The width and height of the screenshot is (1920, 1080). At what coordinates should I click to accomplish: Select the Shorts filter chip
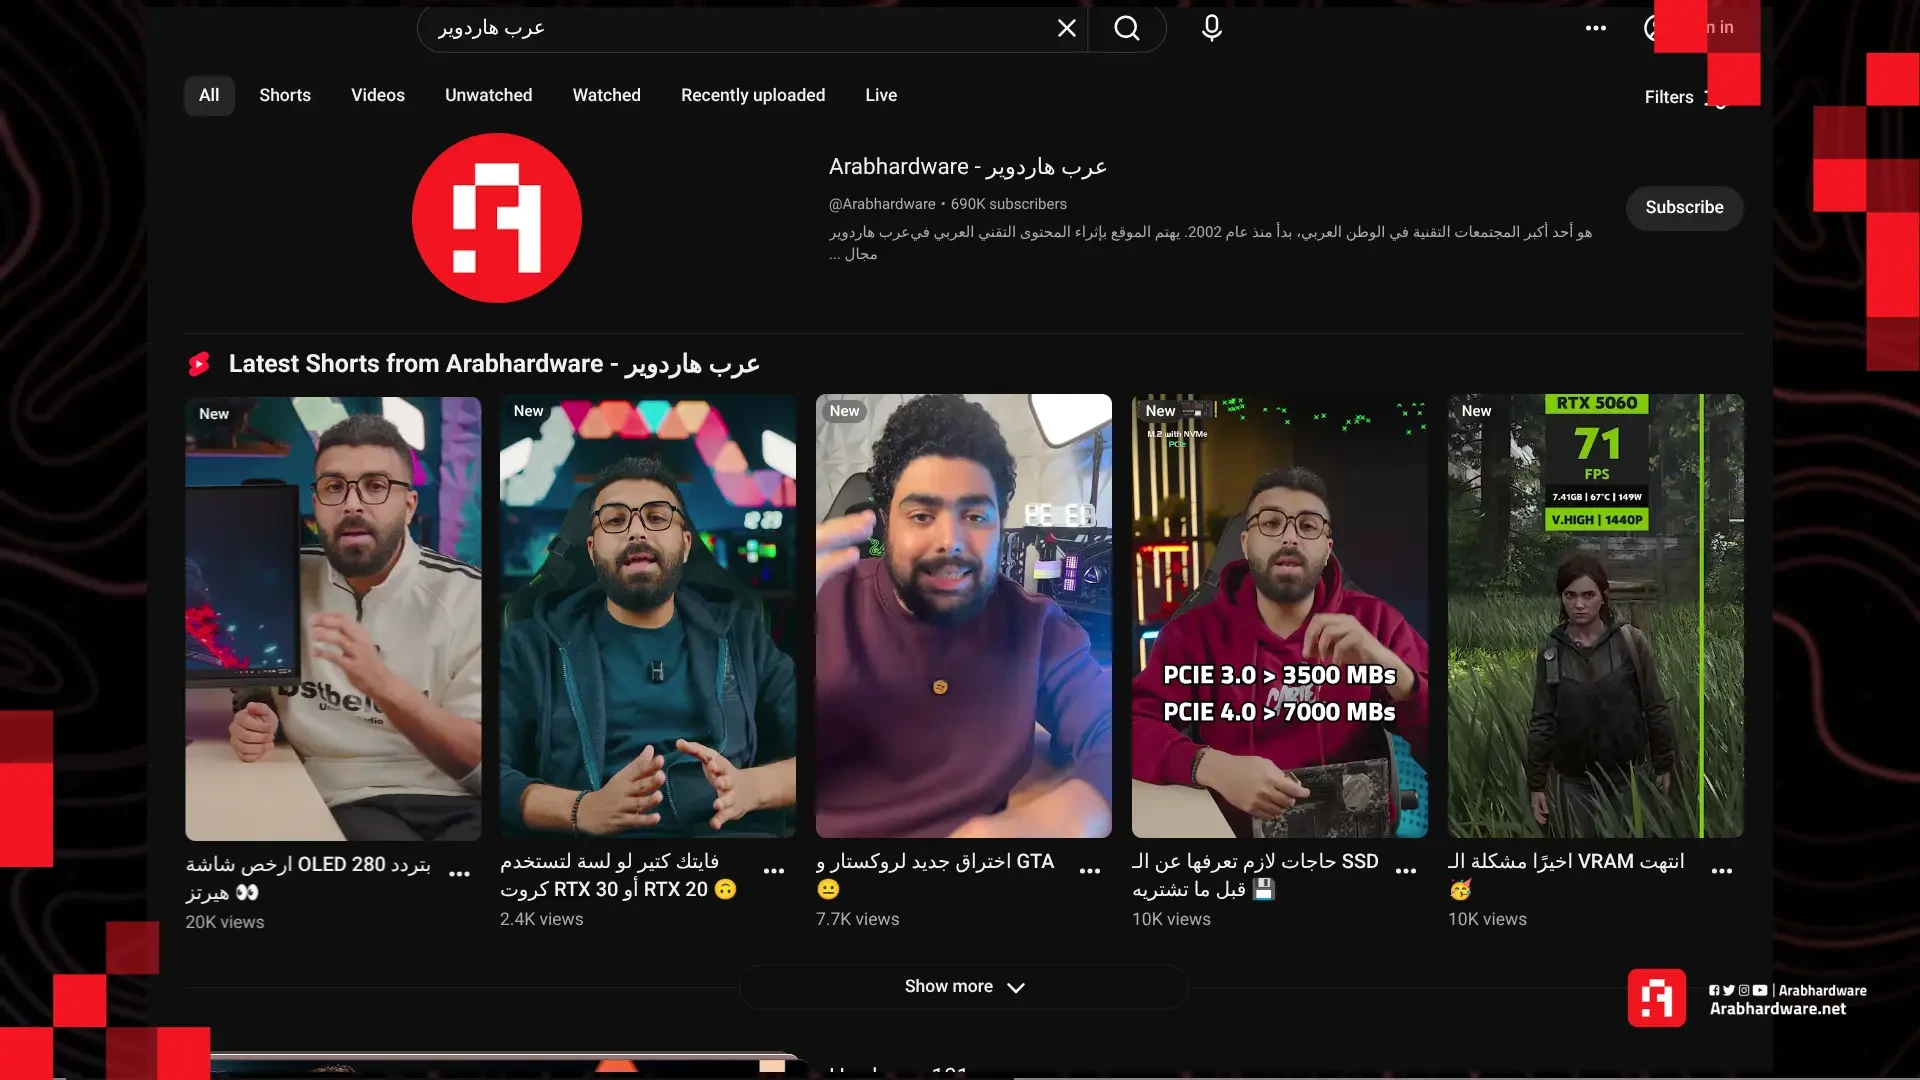tap(285, 95)
